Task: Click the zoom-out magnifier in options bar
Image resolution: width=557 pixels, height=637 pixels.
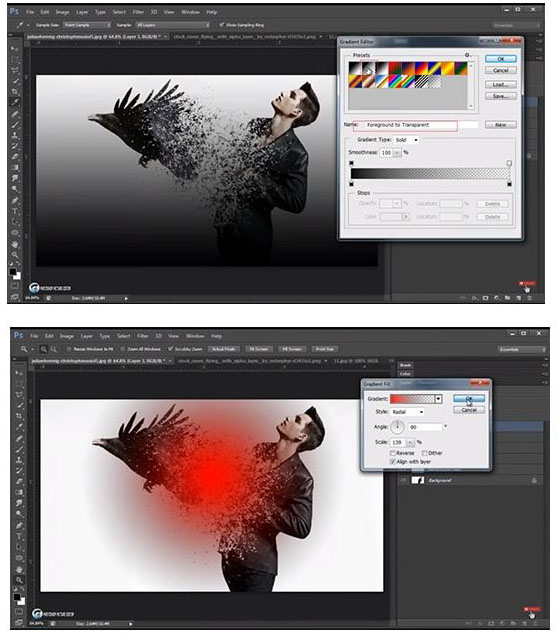Action: point(53,349)
